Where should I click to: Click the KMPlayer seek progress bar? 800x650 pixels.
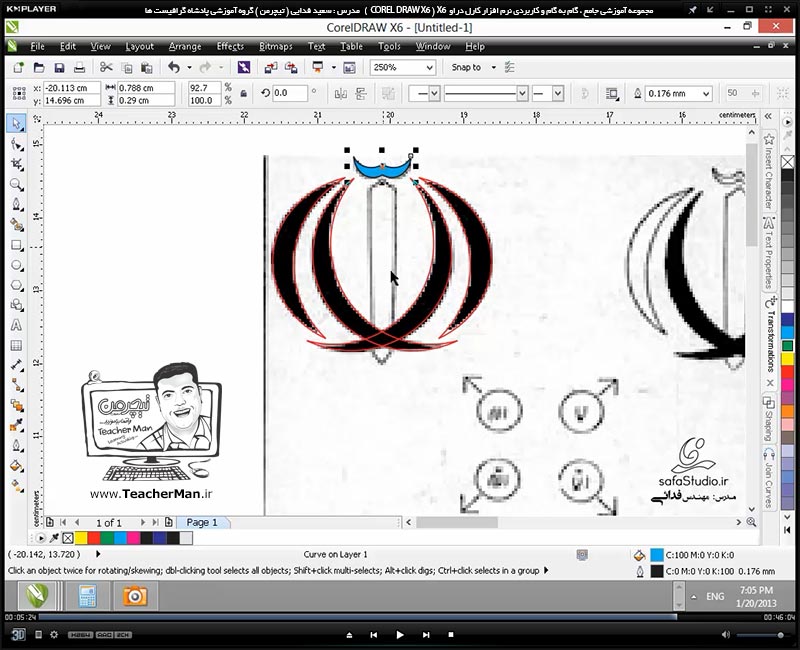[x=400, y=617]
